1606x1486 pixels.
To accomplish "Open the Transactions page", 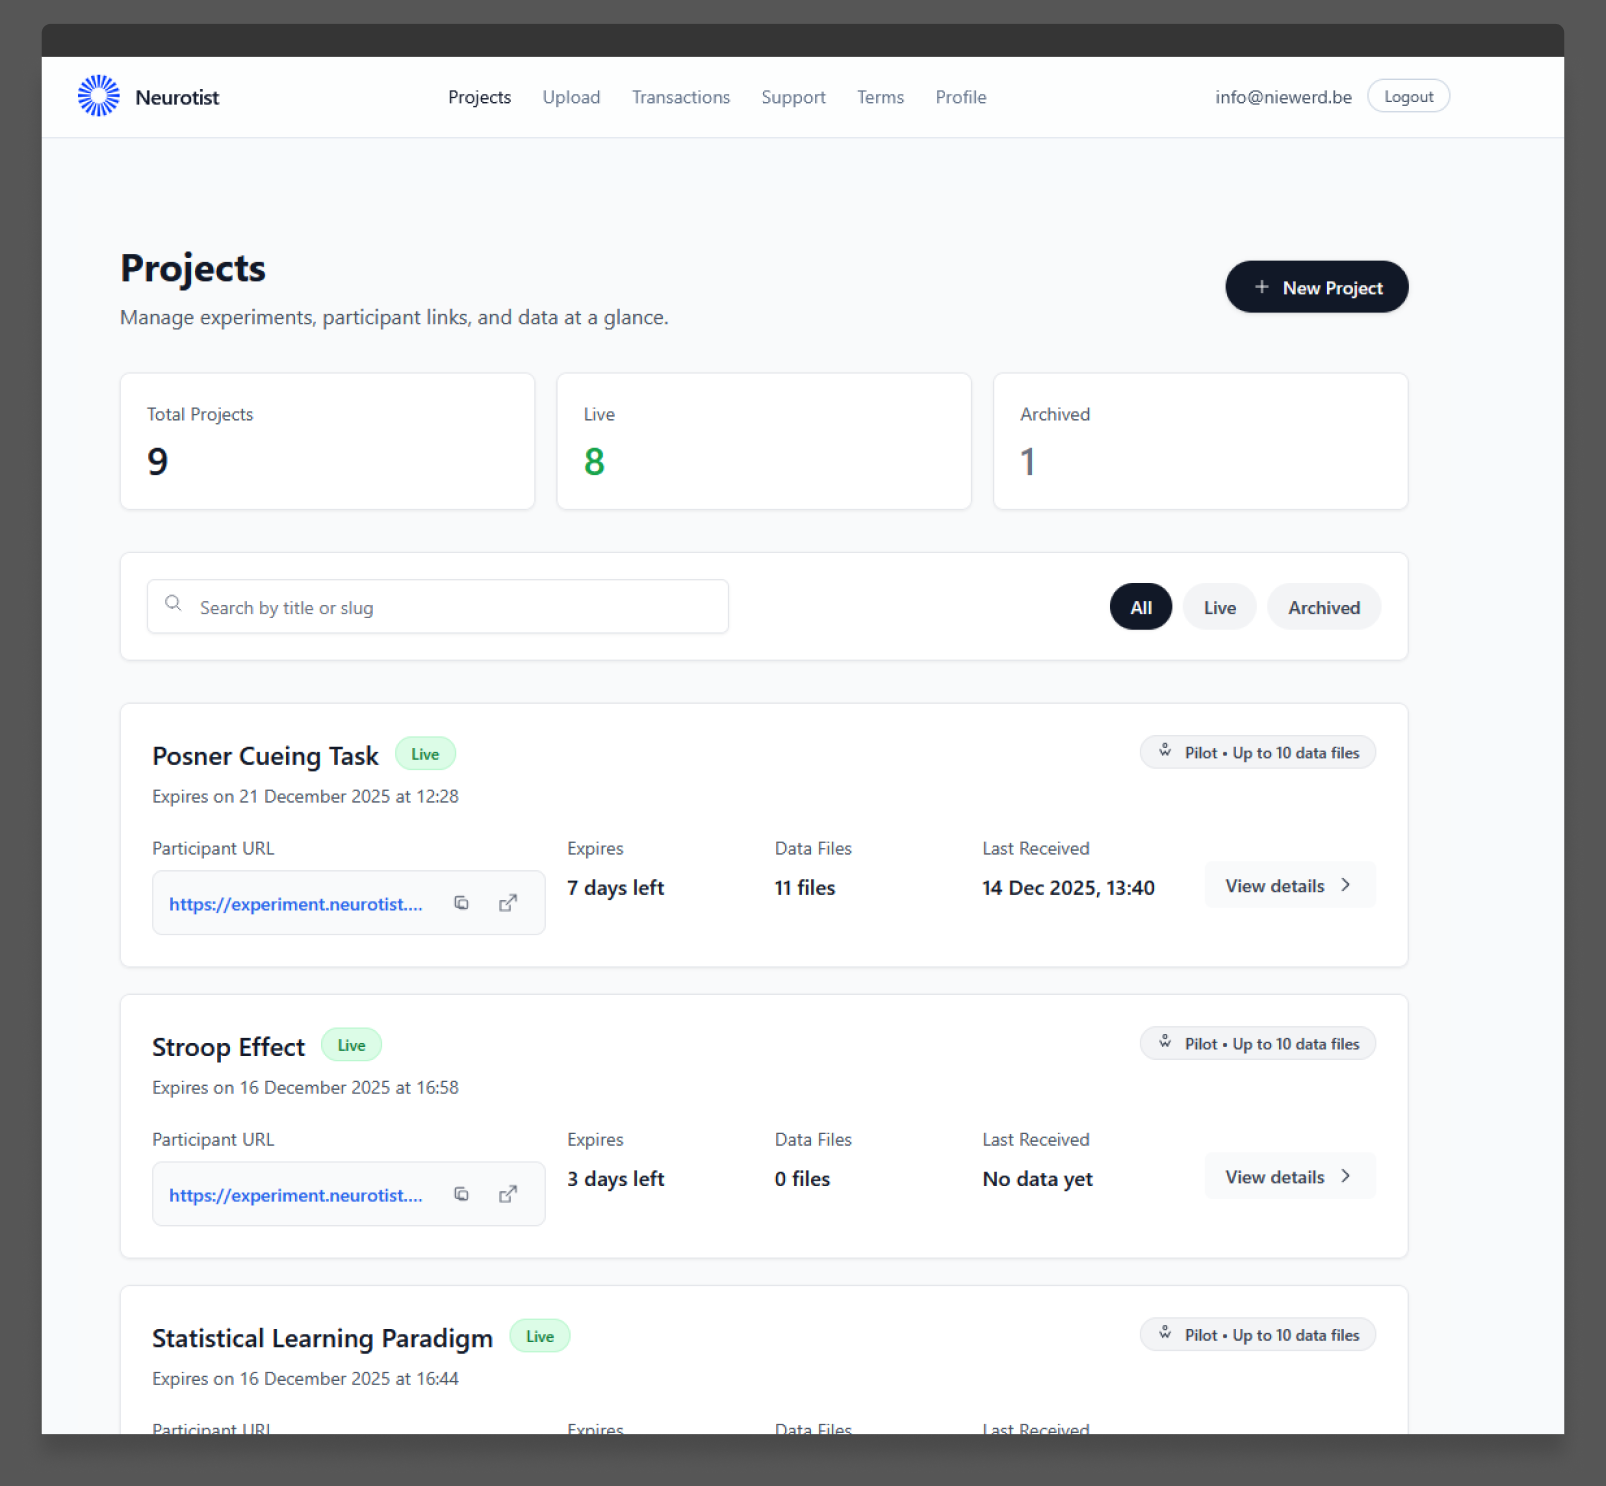I will 681,96.
